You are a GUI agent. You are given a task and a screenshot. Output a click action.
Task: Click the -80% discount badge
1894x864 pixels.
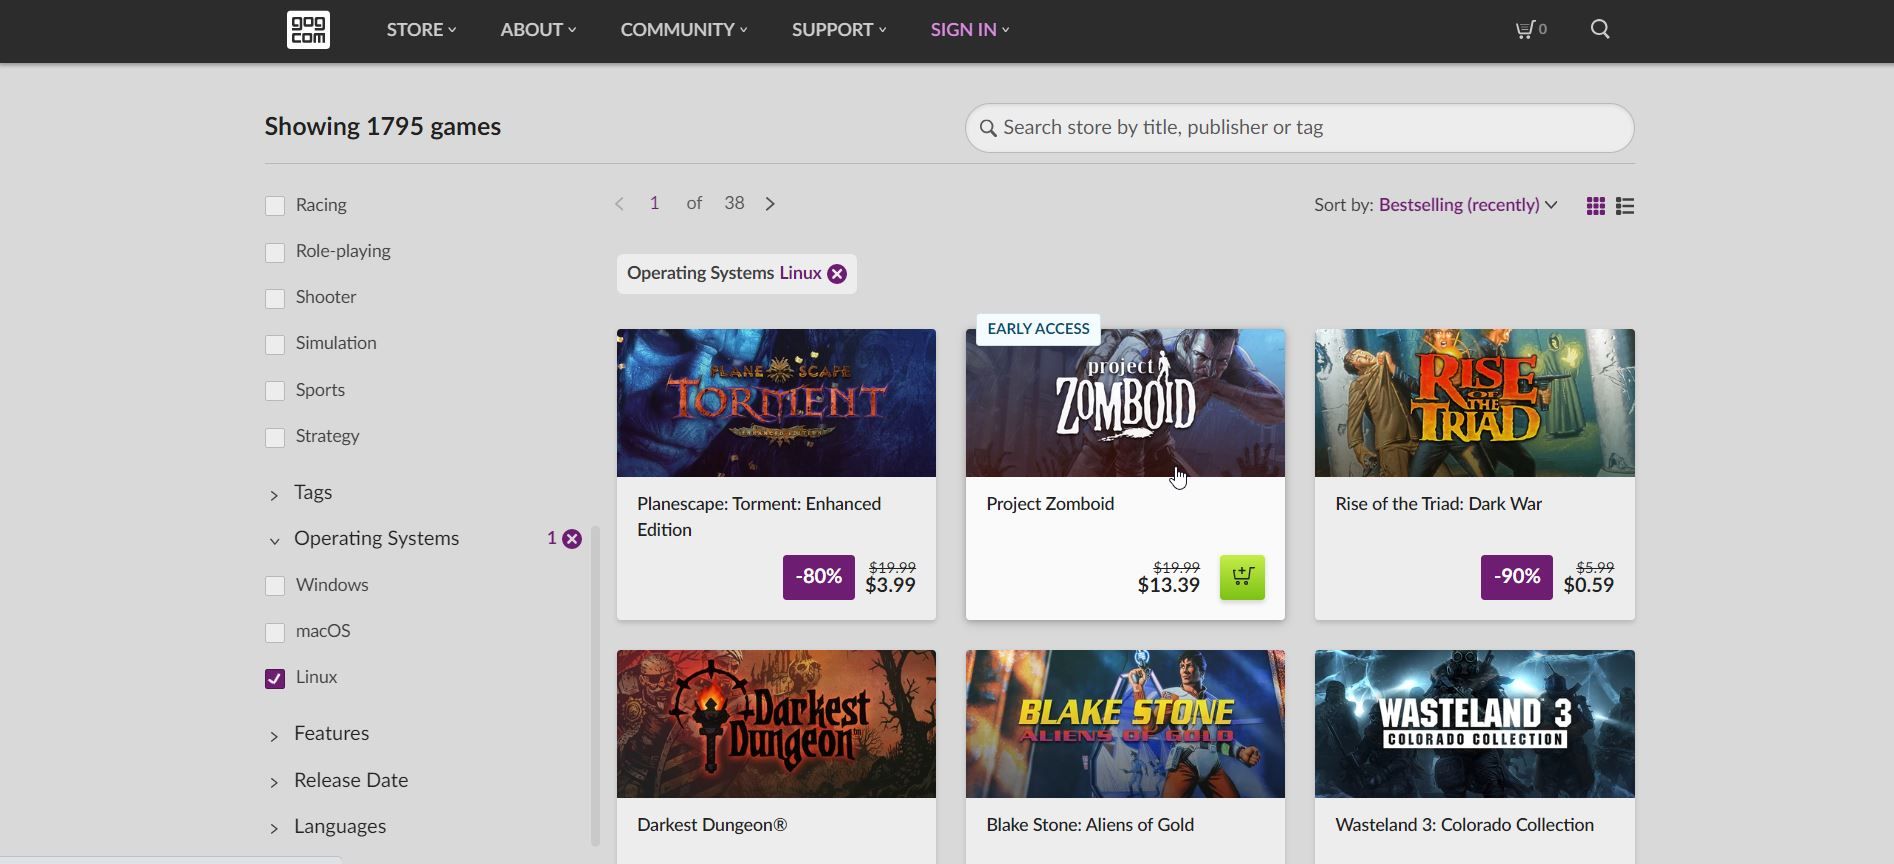pos(818,577)
